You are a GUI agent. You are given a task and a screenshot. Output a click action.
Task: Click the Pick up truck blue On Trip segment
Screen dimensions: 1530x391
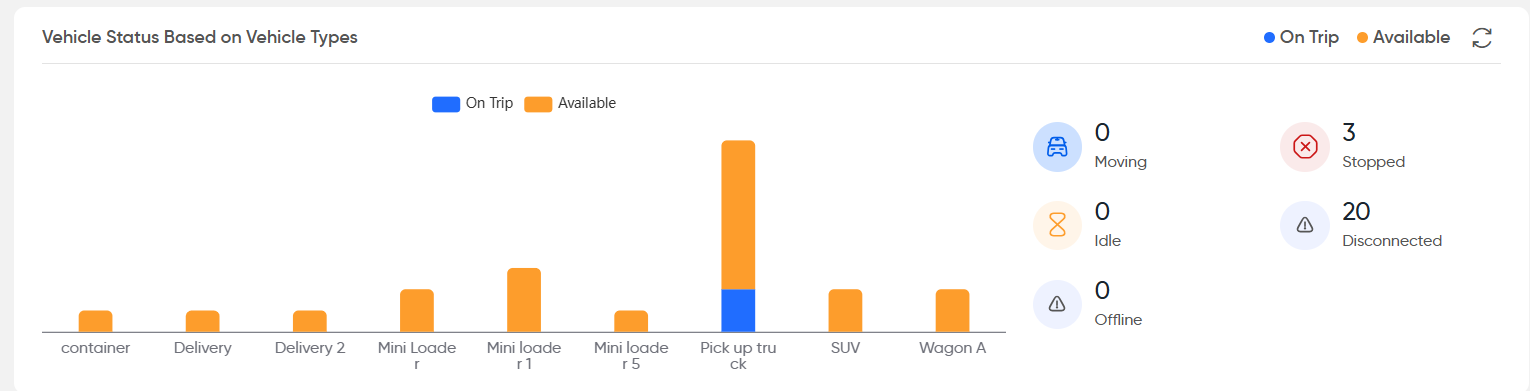738,311
